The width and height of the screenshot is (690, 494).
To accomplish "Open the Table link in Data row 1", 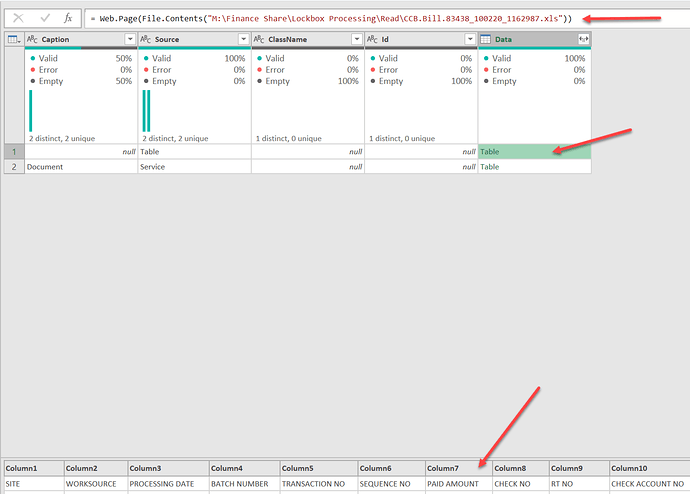I will tap(489, 152).
